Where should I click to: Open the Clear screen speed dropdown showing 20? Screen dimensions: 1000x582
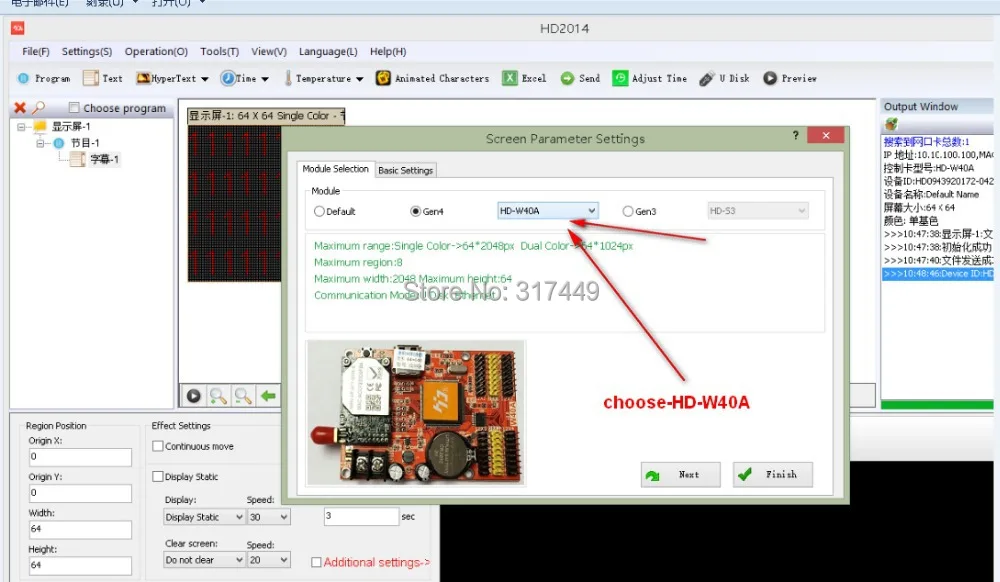coord(269,560)
